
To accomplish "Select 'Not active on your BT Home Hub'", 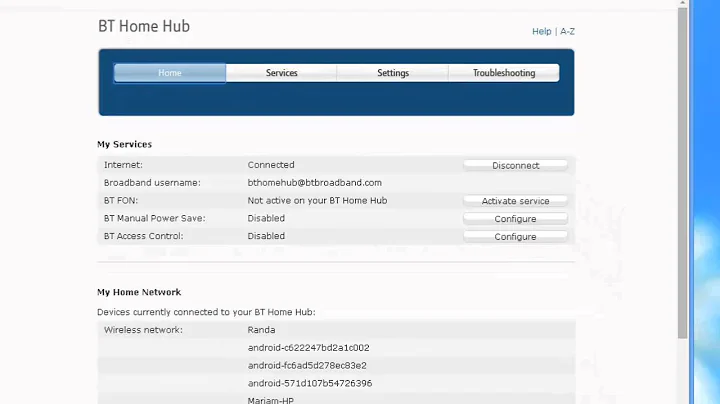I will pos(317,201).
